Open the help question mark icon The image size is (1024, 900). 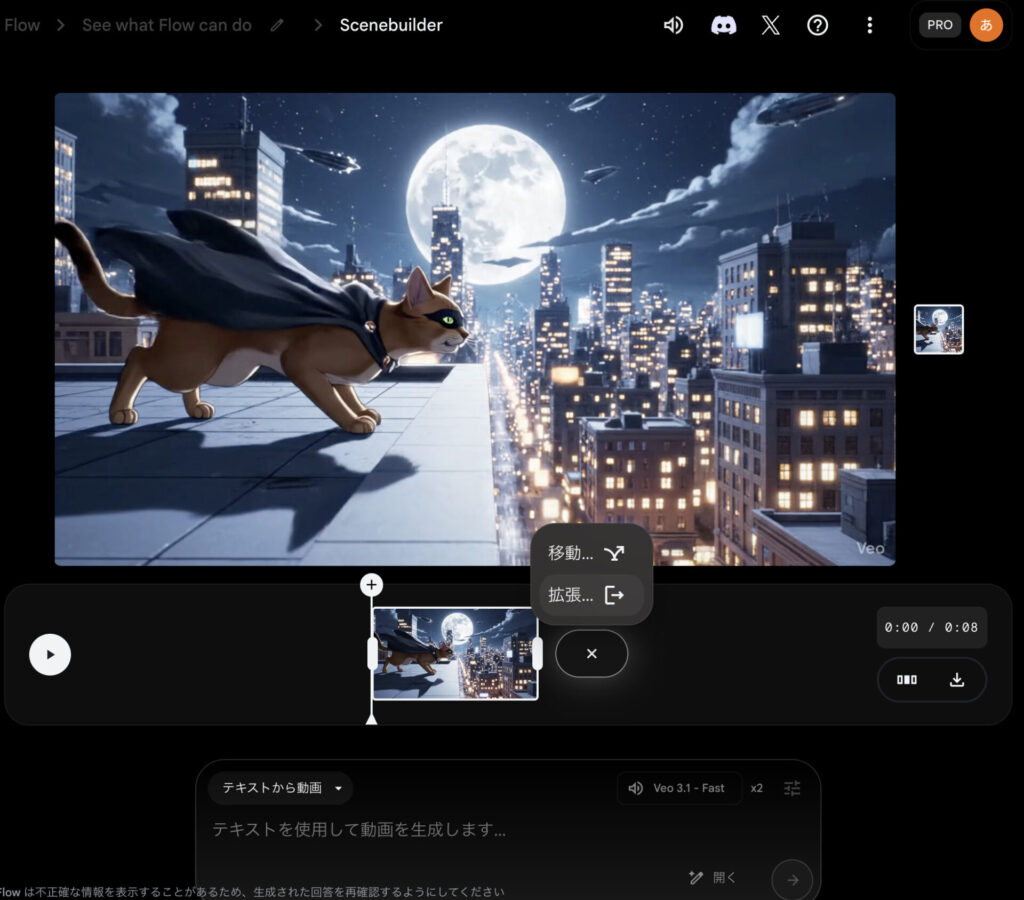[818, 25]
